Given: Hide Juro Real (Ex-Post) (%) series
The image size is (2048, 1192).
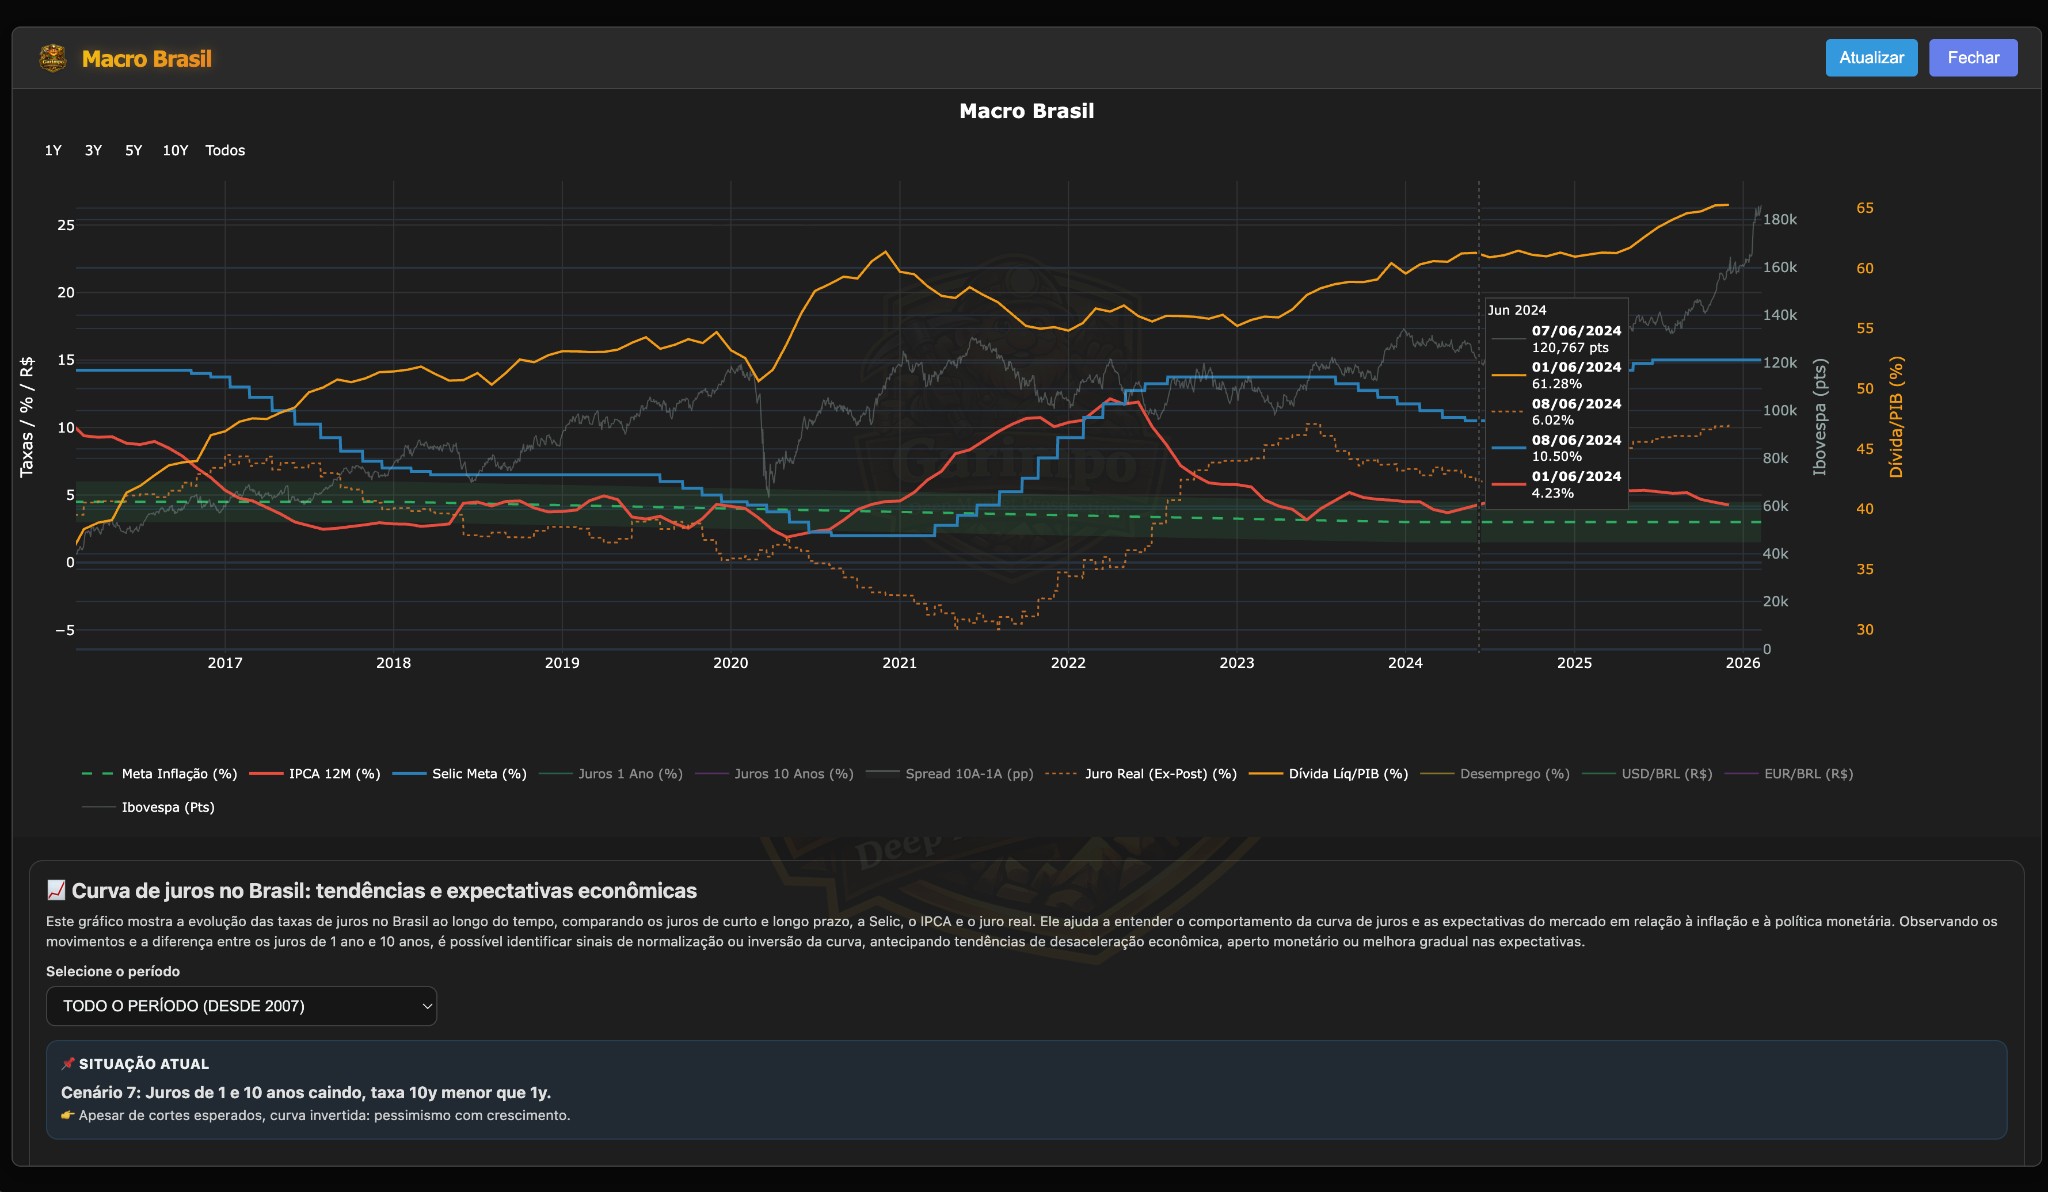Looking at the screenshot, I should click(1160, 774).
